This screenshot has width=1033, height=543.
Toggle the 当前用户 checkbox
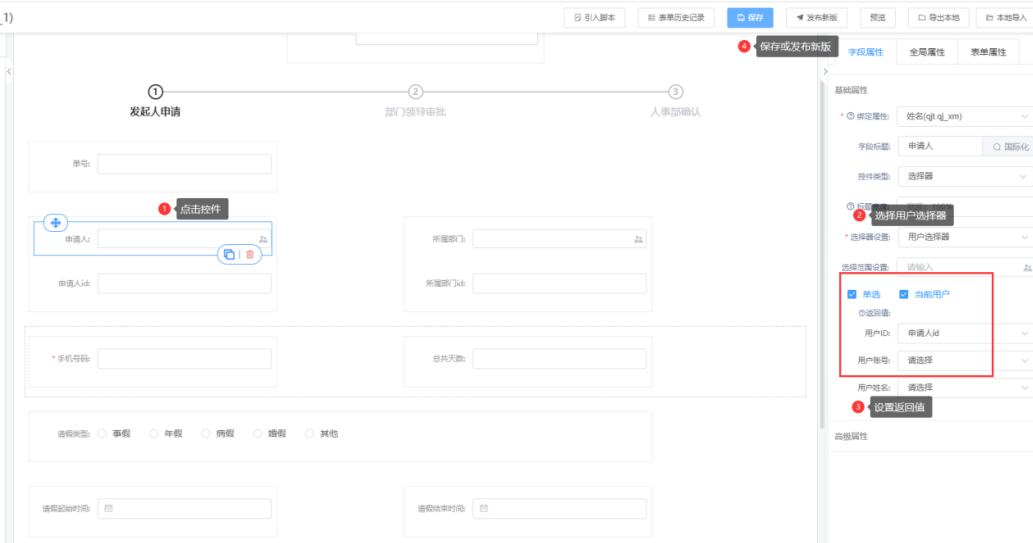point(904,295)
